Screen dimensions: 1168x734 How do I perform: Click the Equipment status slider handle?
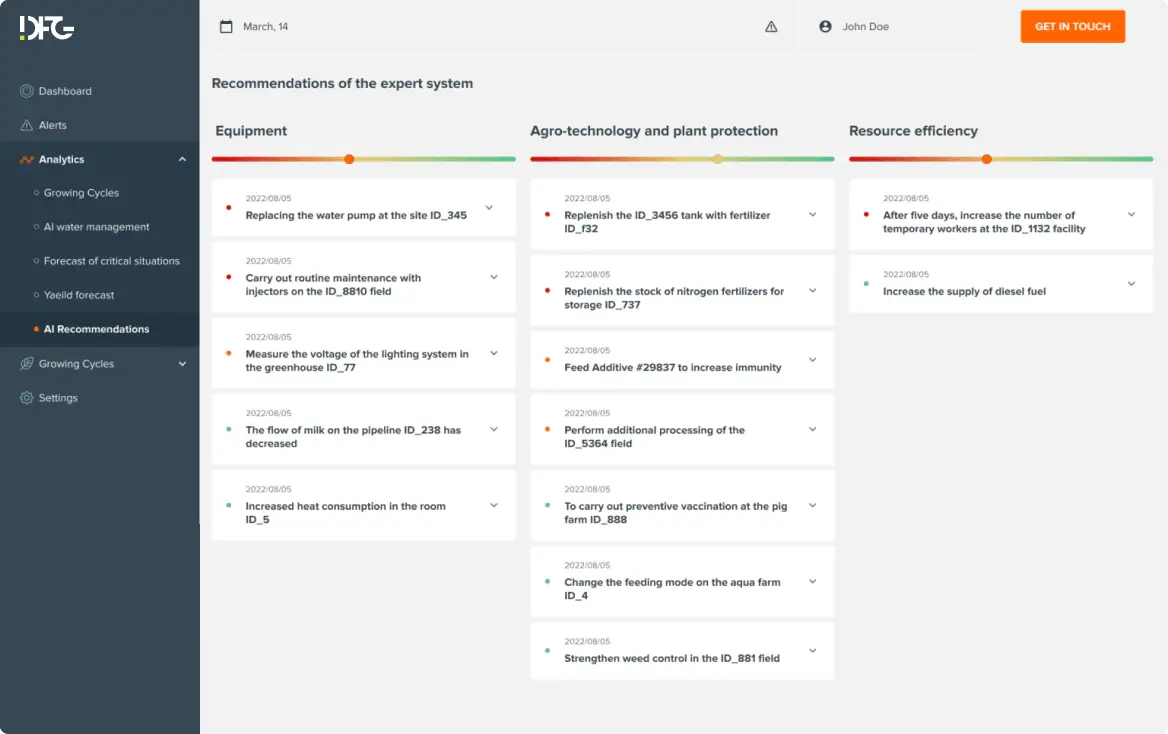point(349,159)
